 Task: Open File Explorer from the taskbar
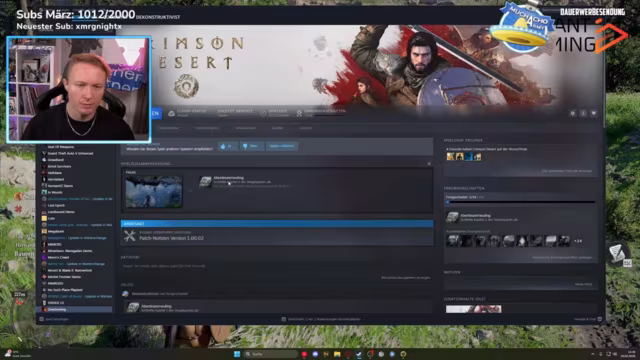tap(337, 354)
